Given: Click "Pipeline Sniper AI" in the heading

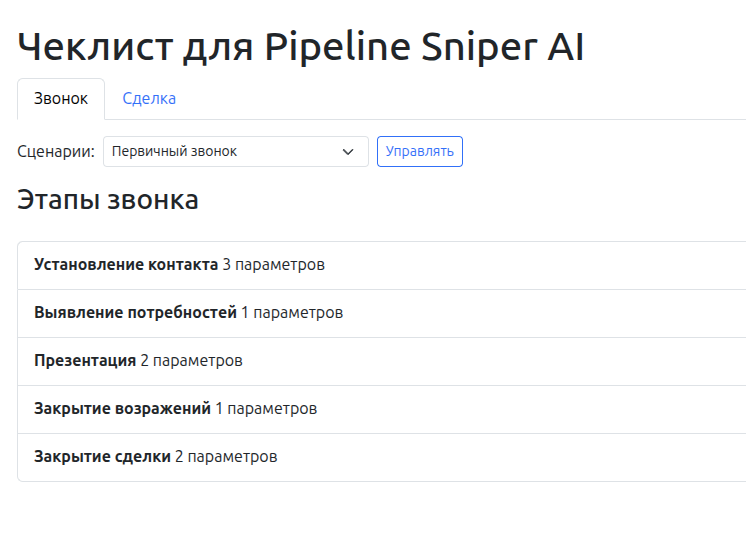Looking at the screenshot, I should pyautogui.click(x=424, y=48).
